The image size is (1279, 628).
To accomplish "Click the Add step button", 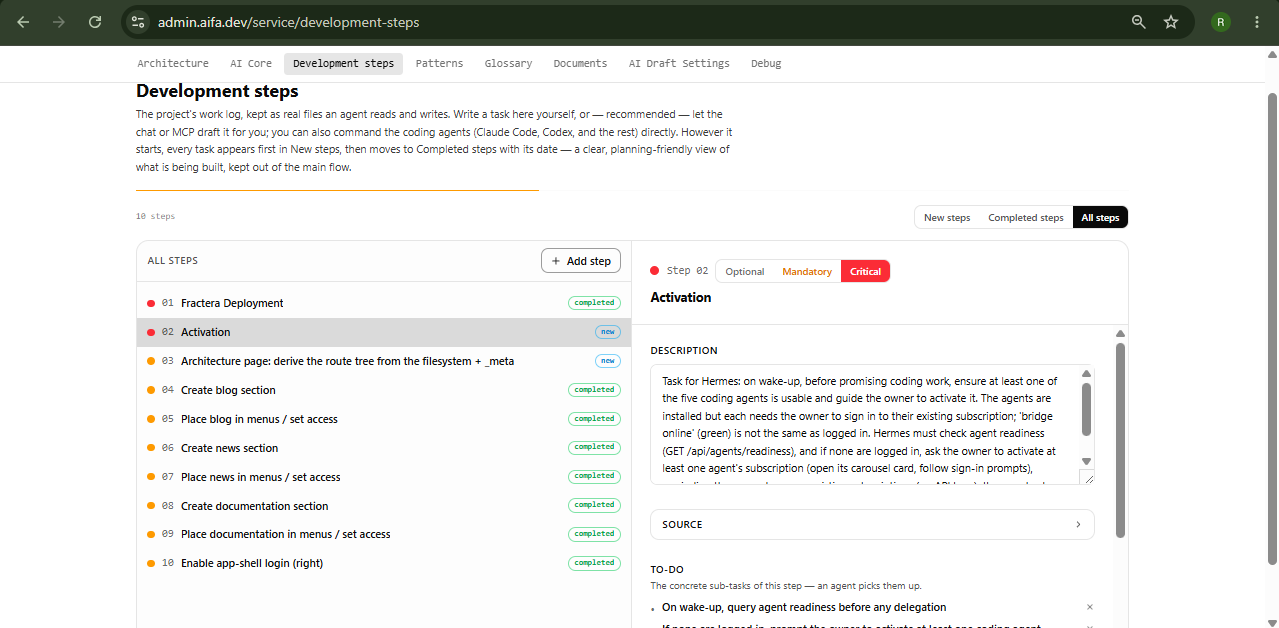I will pyautogui.click(x=581, y=261).
